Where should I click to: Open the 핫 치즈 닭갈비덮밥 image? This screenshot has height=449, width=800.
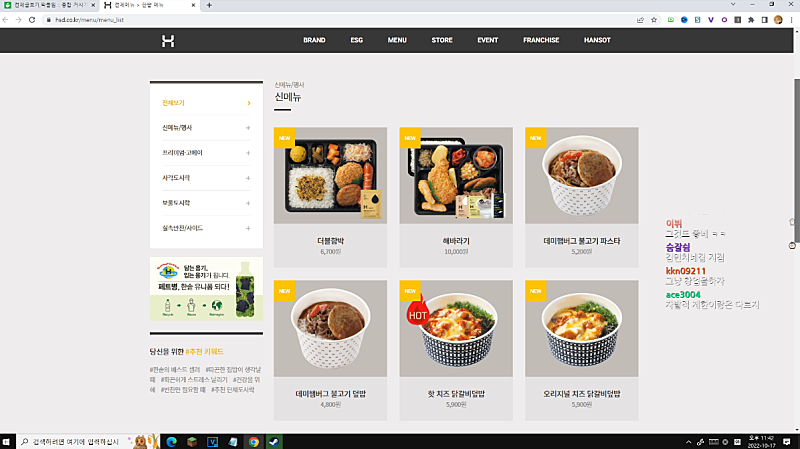pos(456,329)
